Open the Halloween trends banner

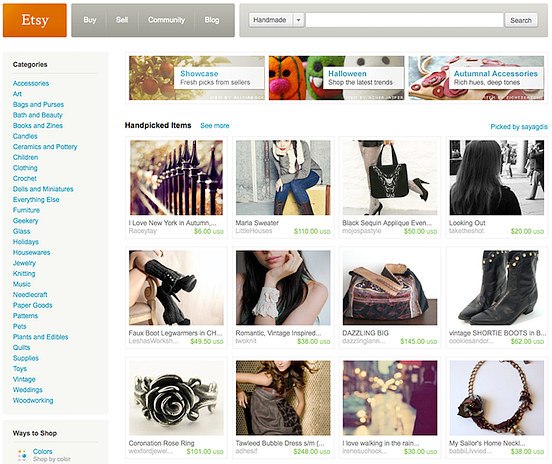[x=336, y=78]
